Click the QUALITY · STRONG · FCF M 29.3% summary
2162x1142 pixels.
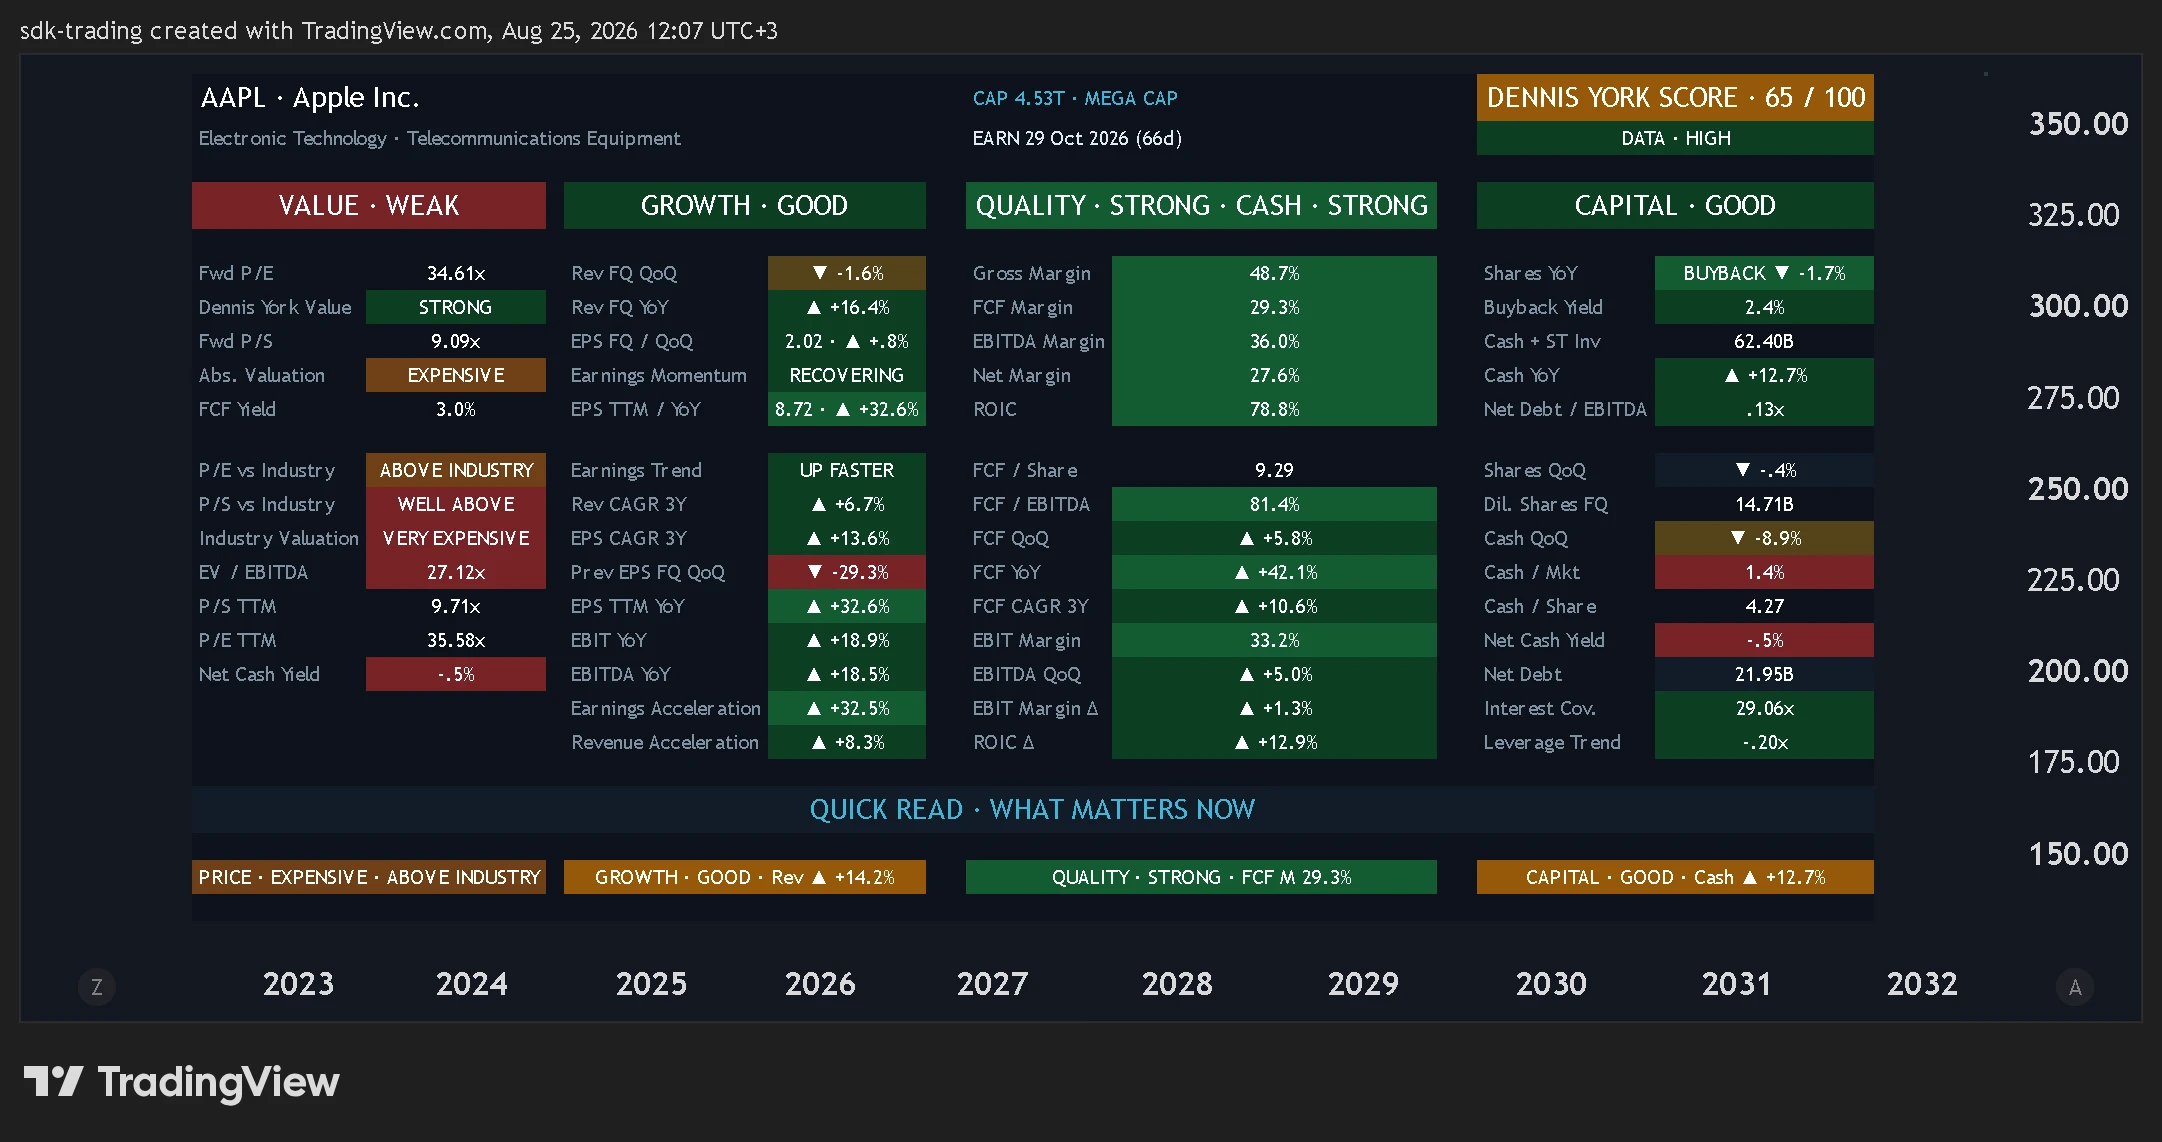1201,877
